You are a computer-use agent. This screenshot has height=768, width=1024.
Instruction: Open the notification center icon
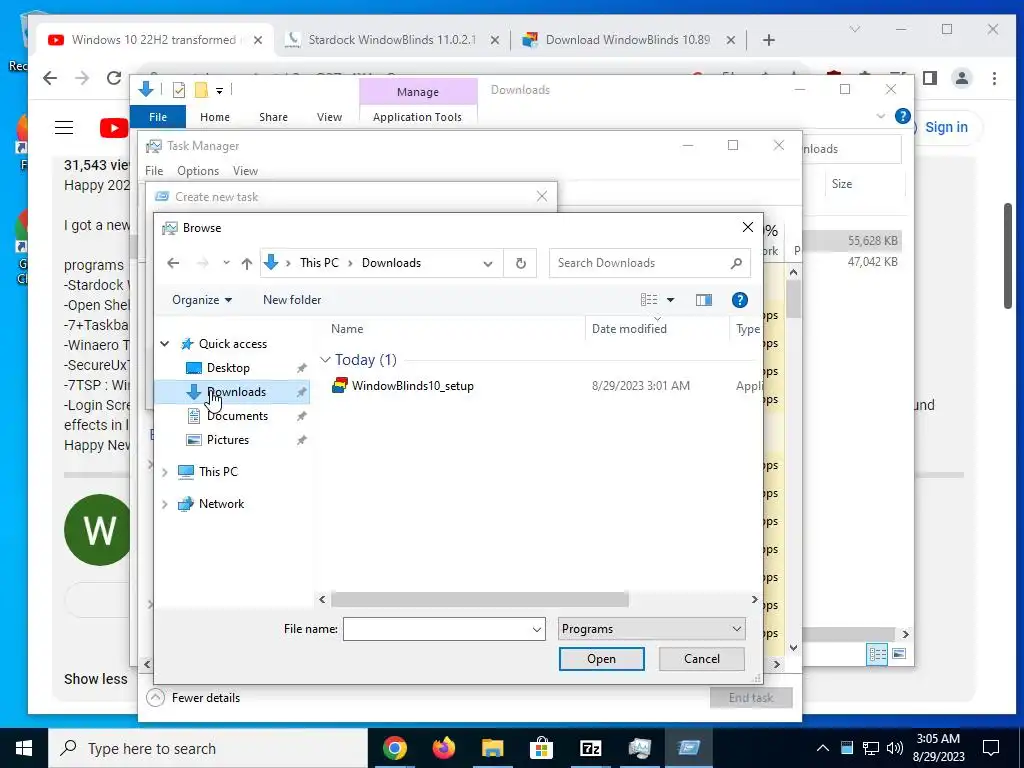(991, 748)
